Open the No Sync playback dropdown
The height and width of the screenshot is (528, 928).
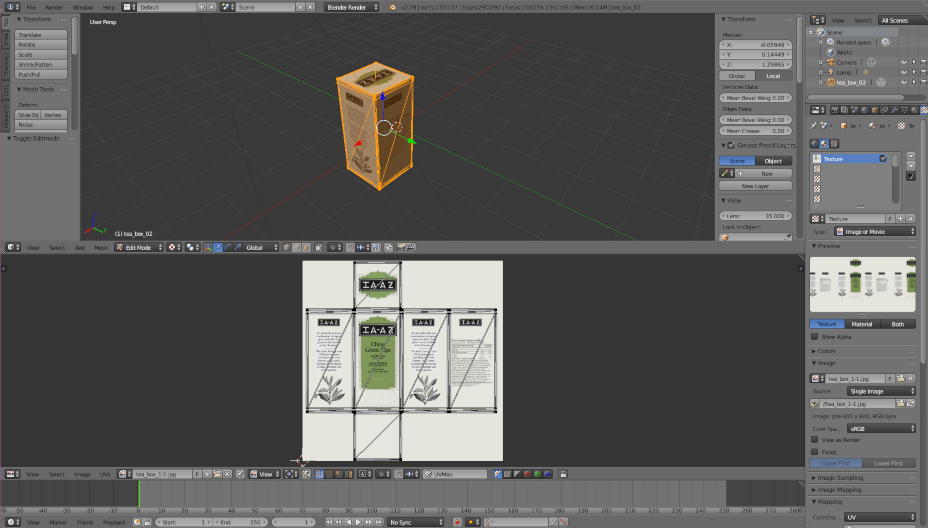point(415,522)
